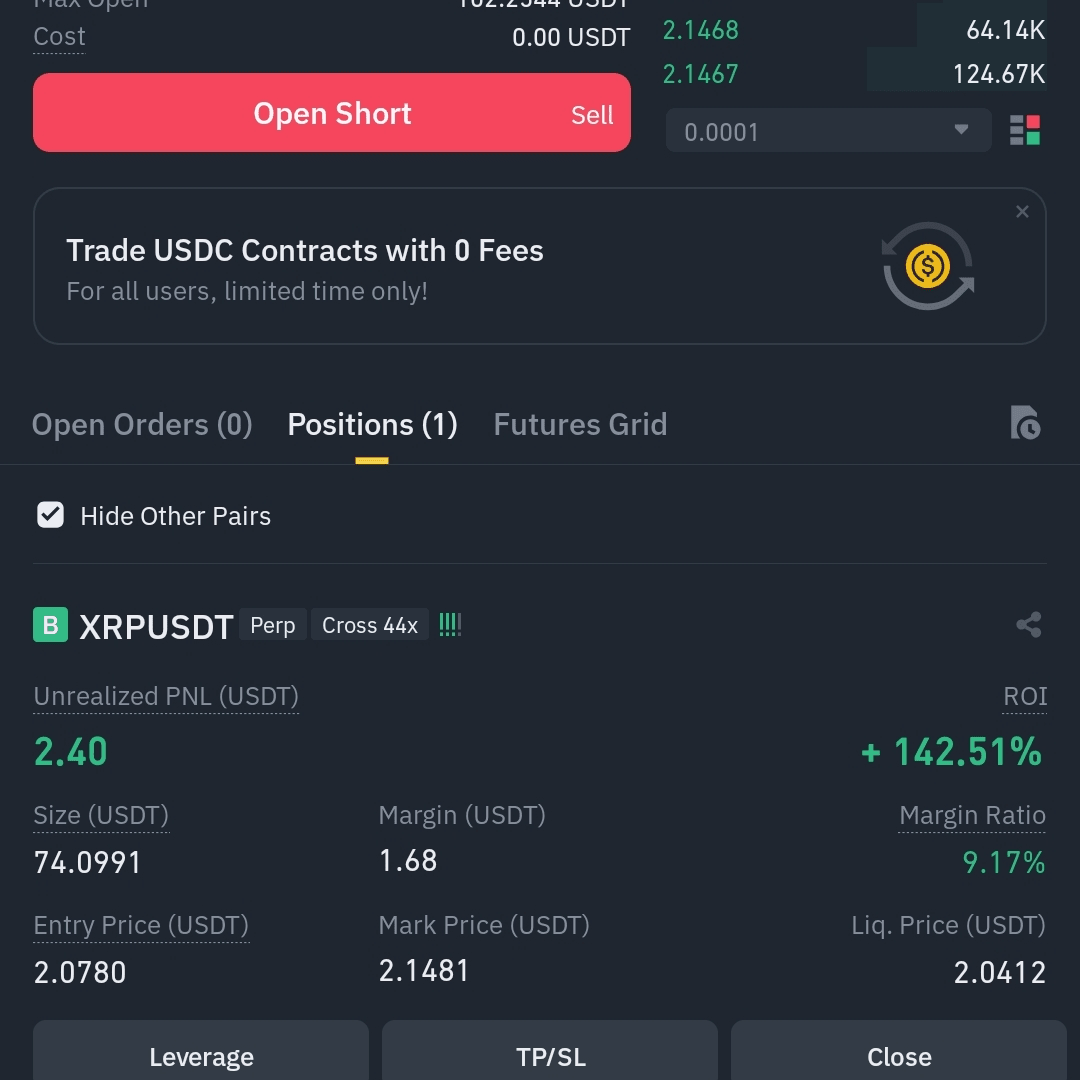This screenshot has height=1080, width=1080.
Task: Switch to Open Orders tab
Action: (142, 425)
